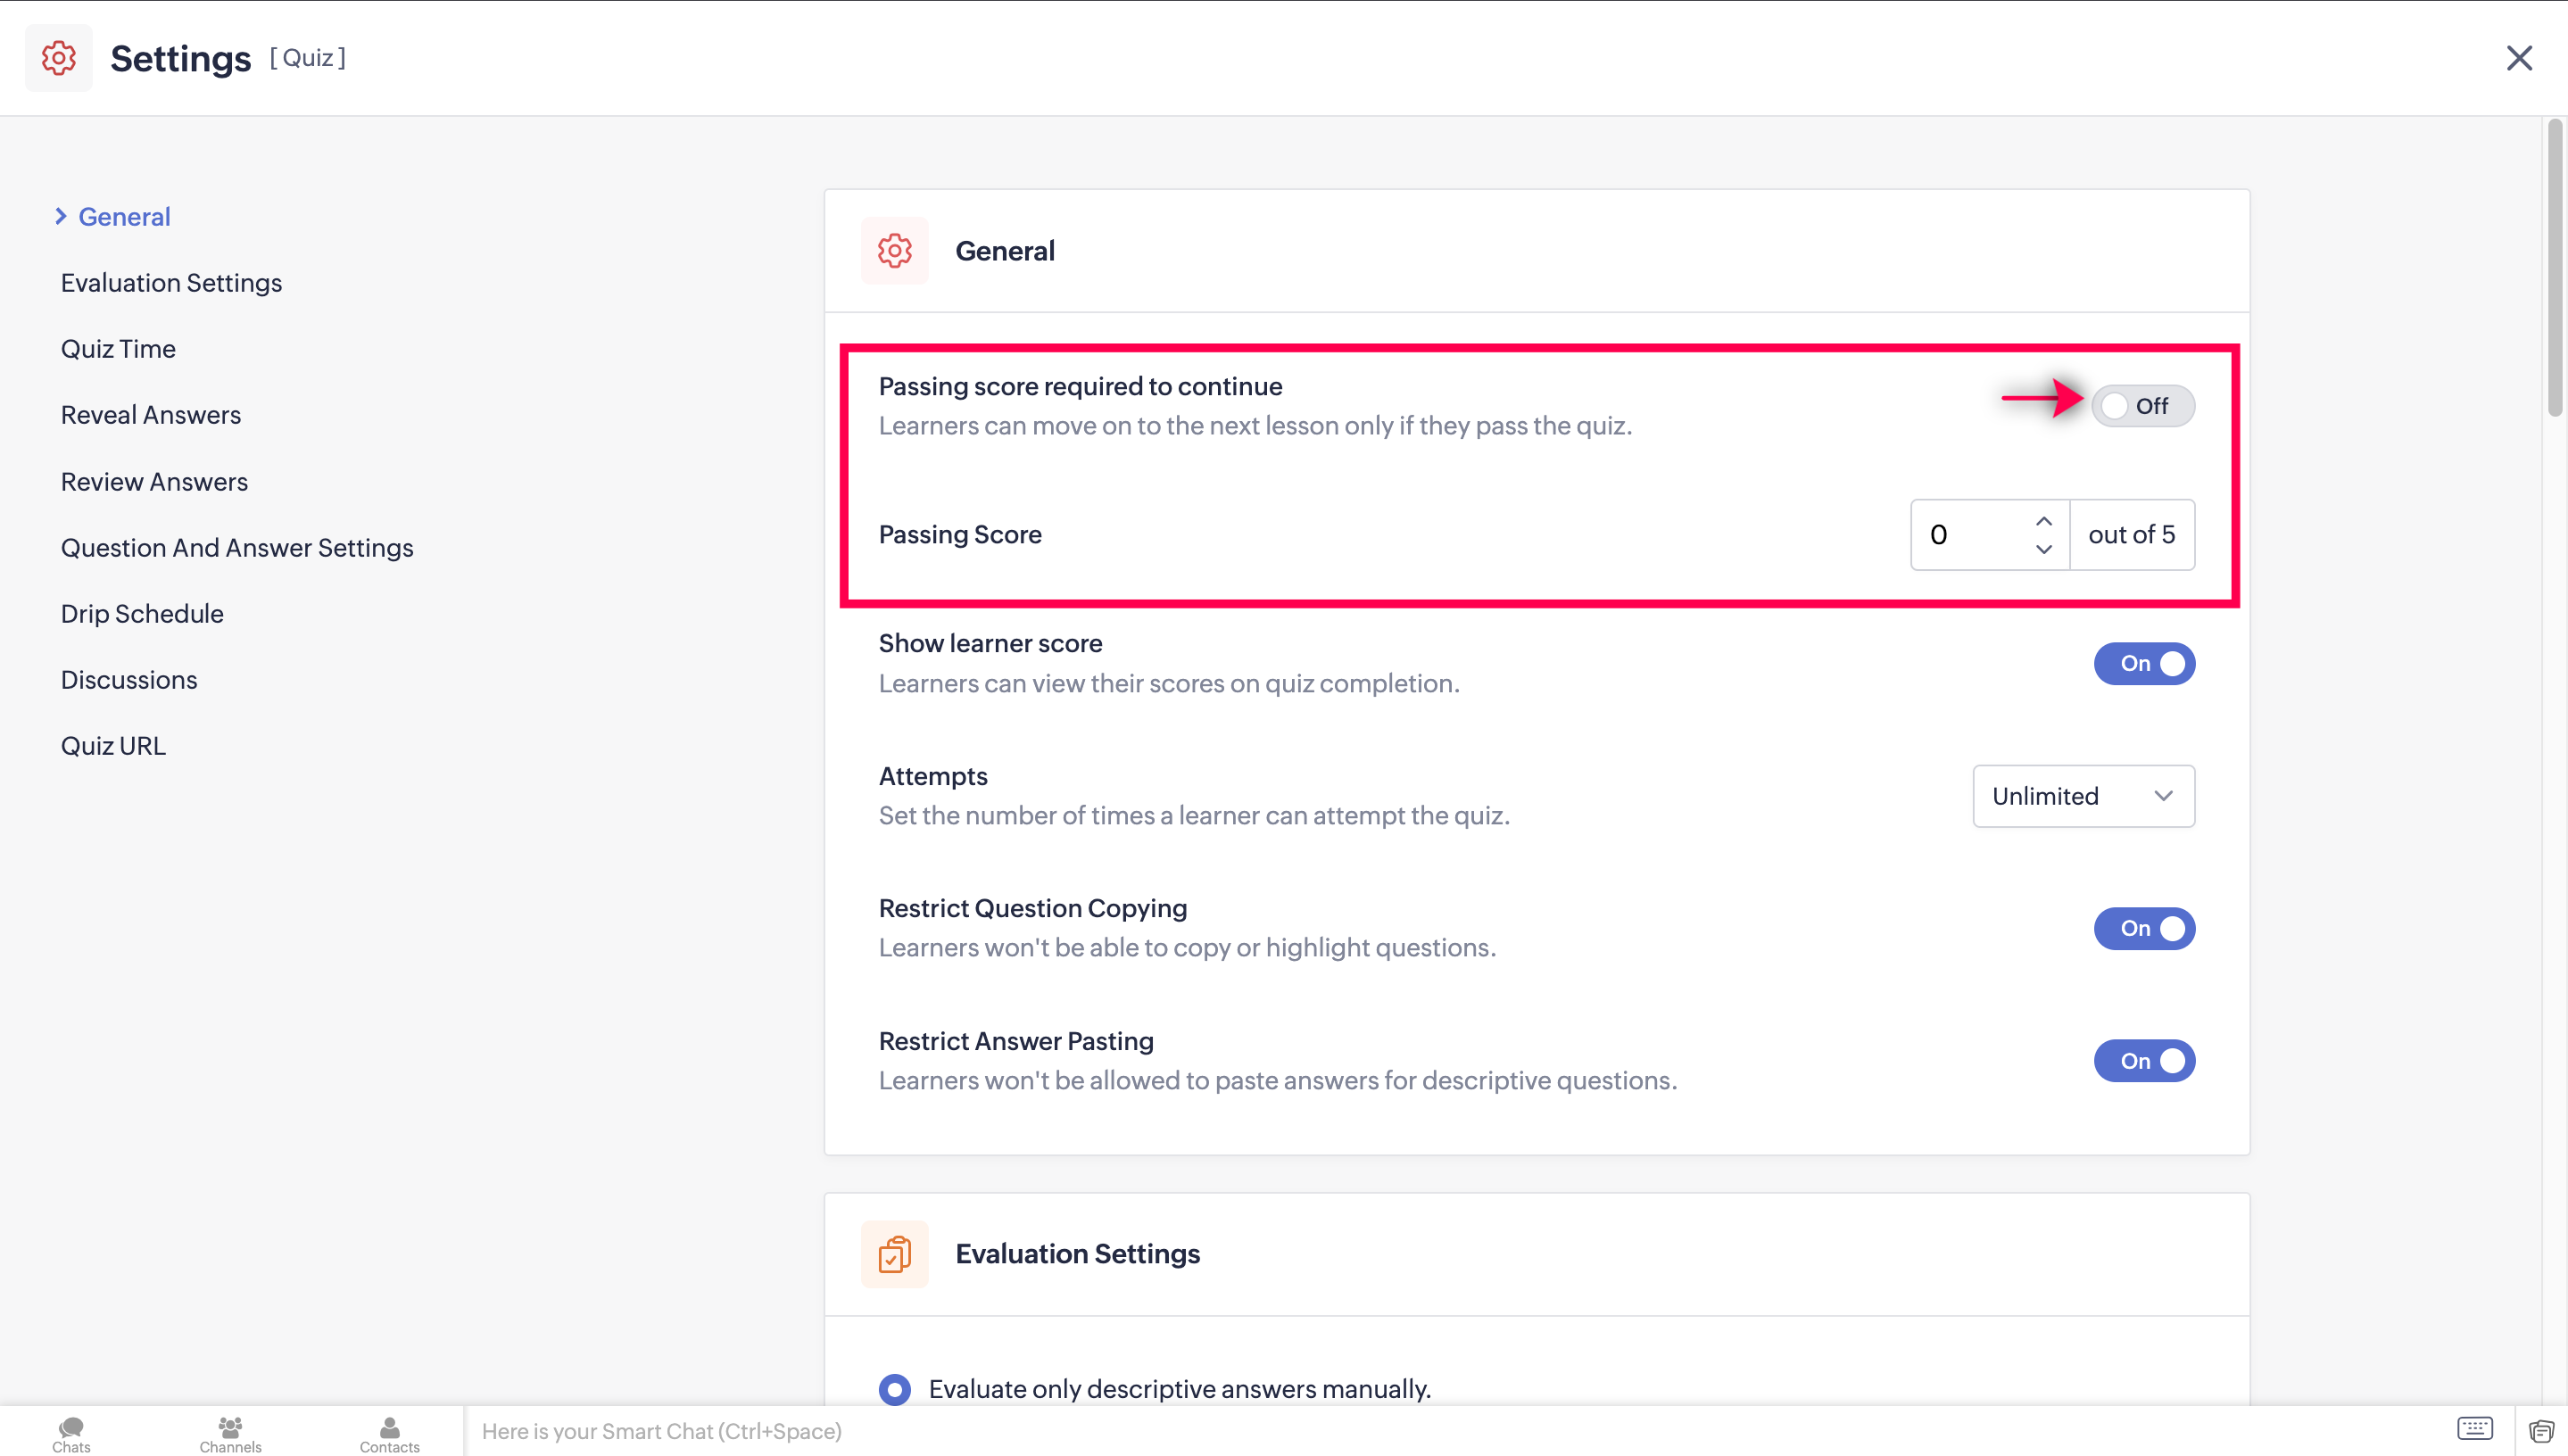Image resolution: width=2568 pixels, height=1456 pixels.
Task: Select Evaluate only descriptive answers manually
Action: tap(895, 1389)
